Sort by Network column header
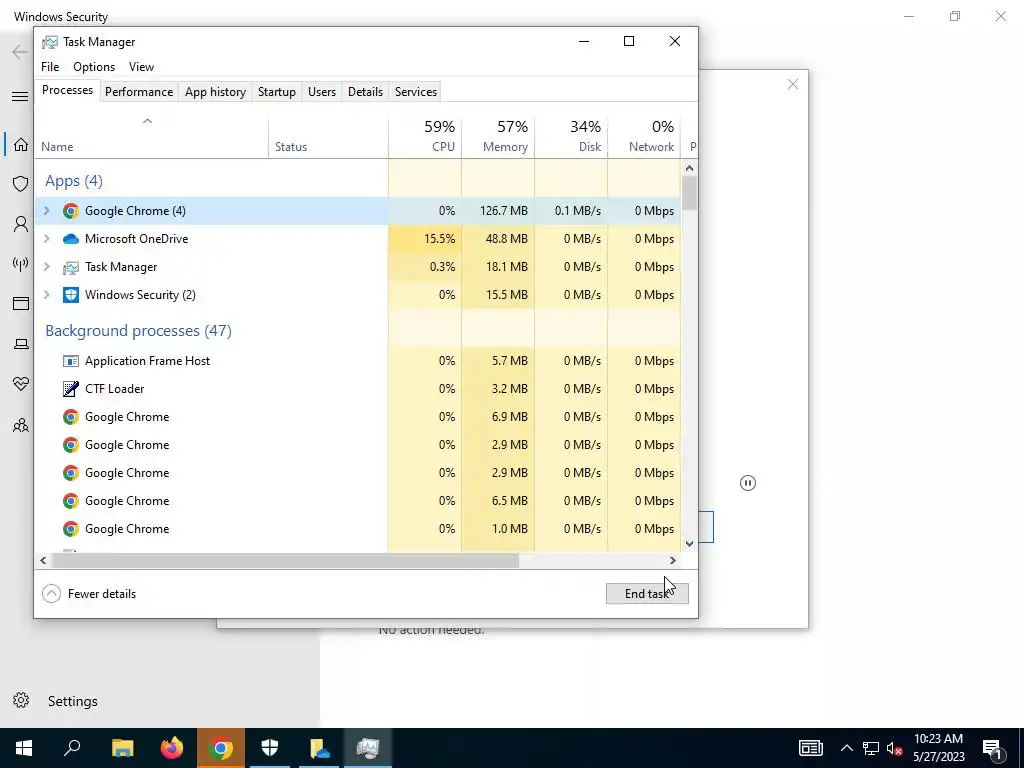The height and width of the screenshot is (768, 1024). [x=644, y=137]
